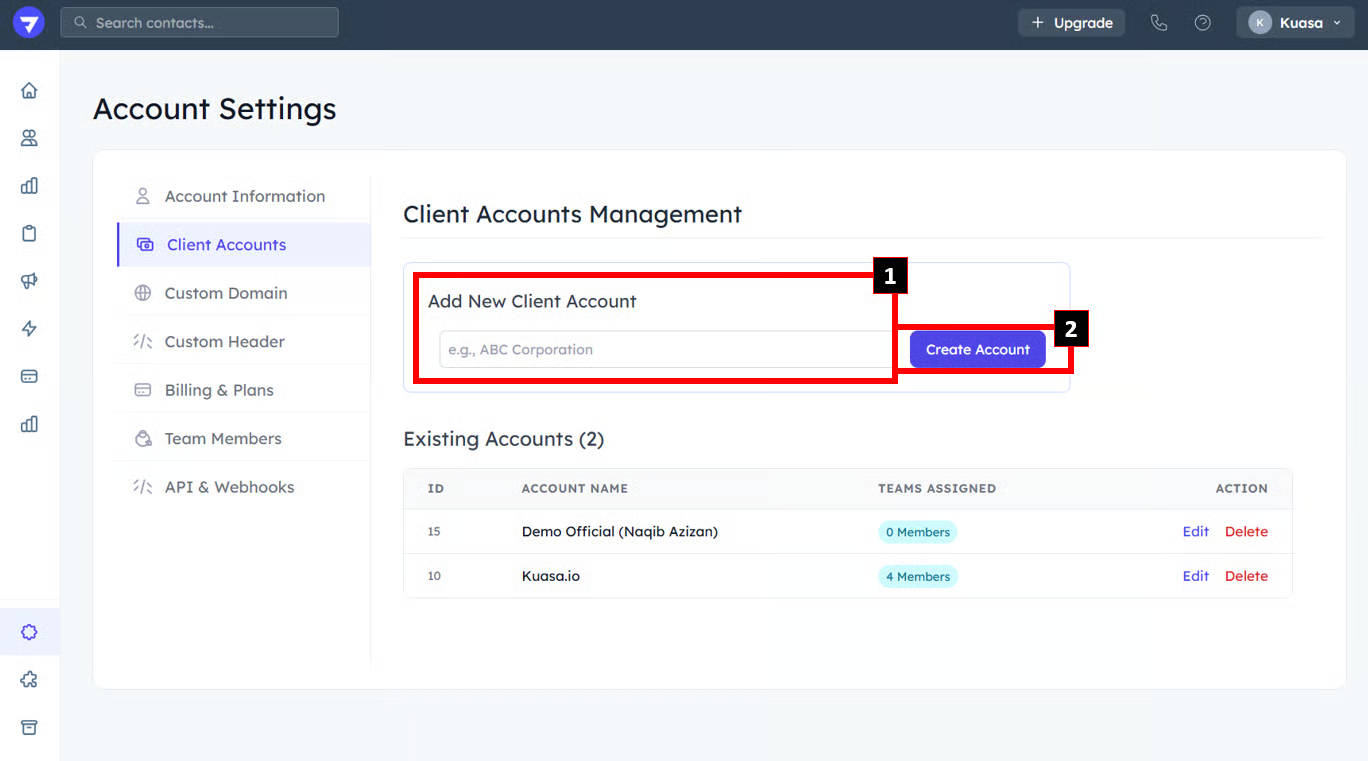Click the home icon in left sidebar
This screenshot has width=1368, height=761.
29,91
